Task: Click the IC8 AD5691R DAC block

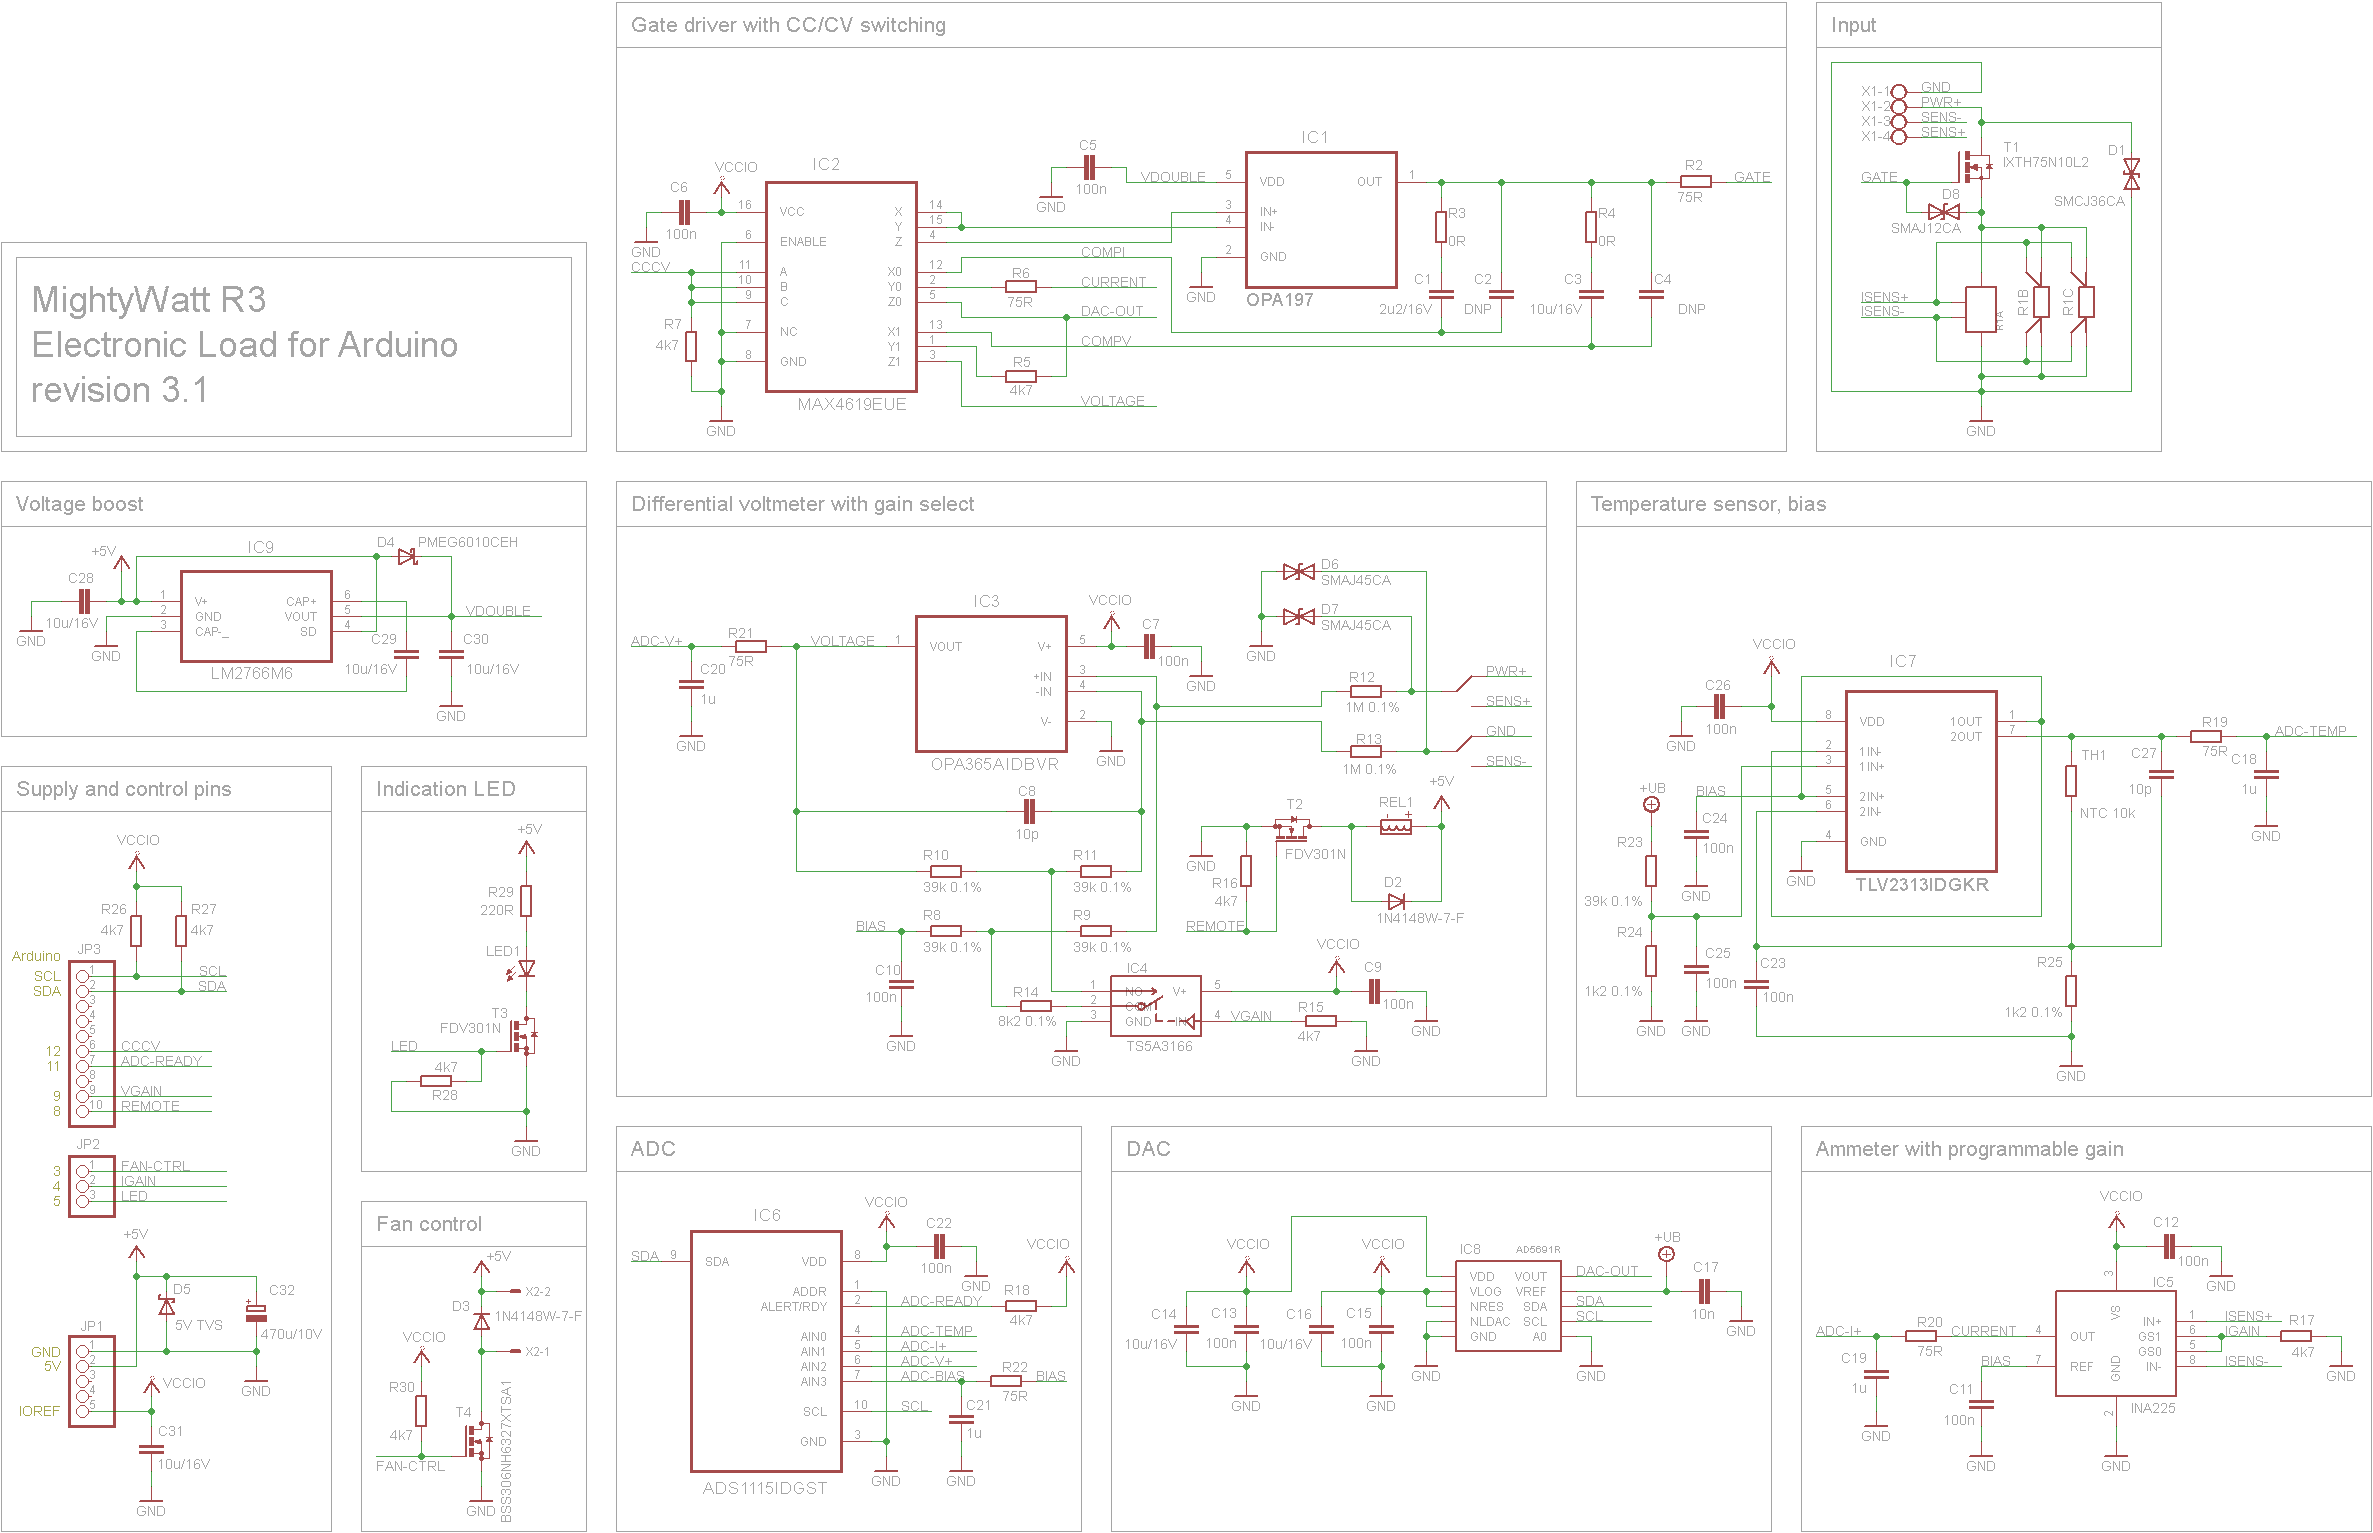Action: click(x=1508, y=1306)
